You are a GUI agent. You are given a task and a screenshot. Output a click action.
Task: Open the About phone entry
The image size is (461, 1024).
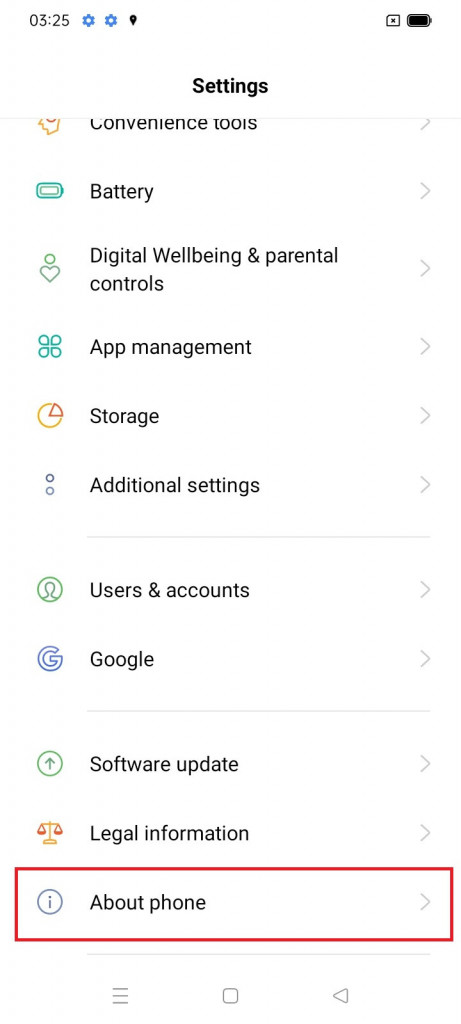point(234,903)
